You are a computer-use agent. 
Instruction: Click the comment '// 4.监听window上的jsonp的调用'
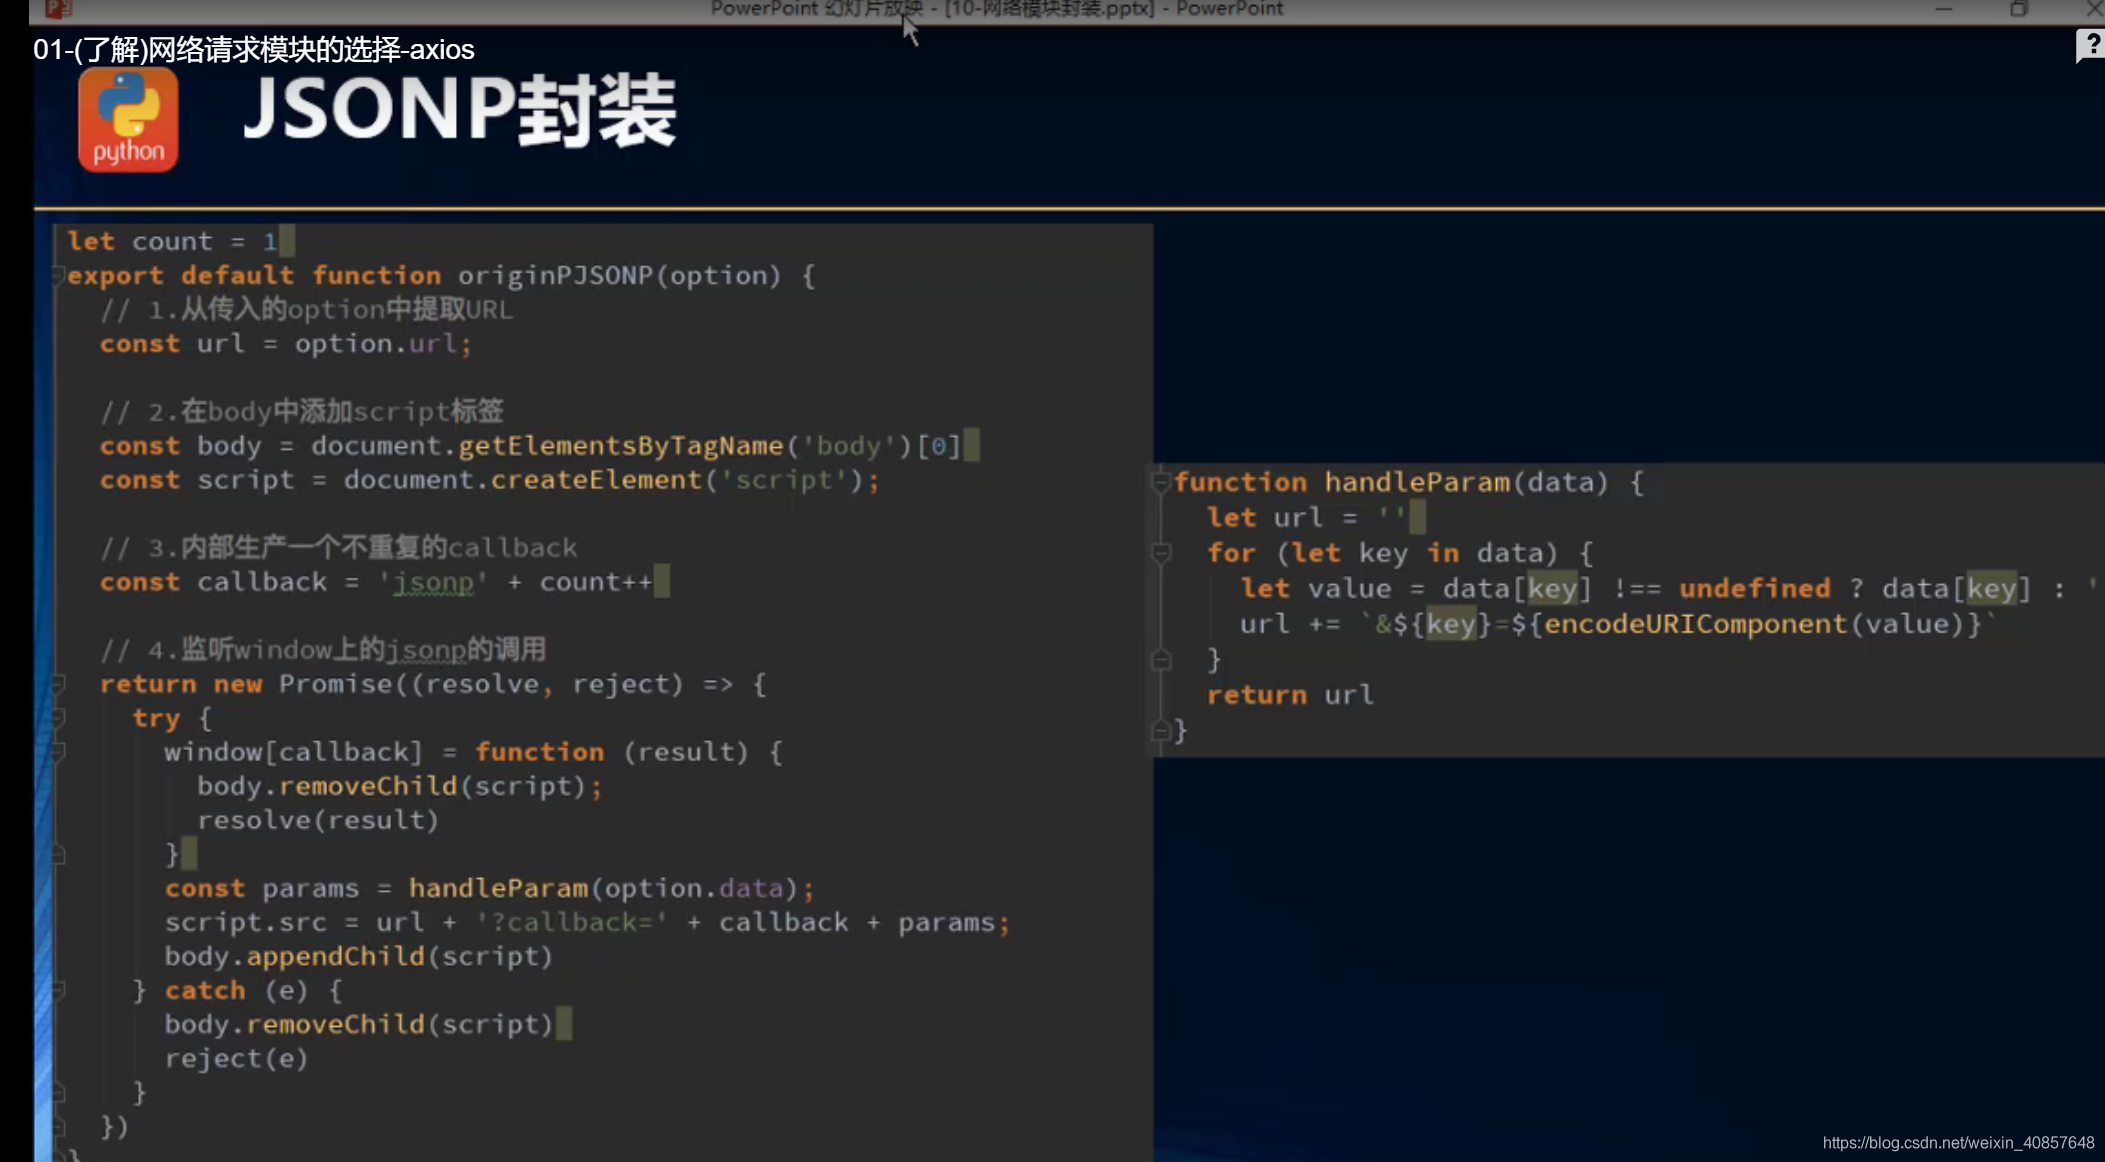point(323,649)
